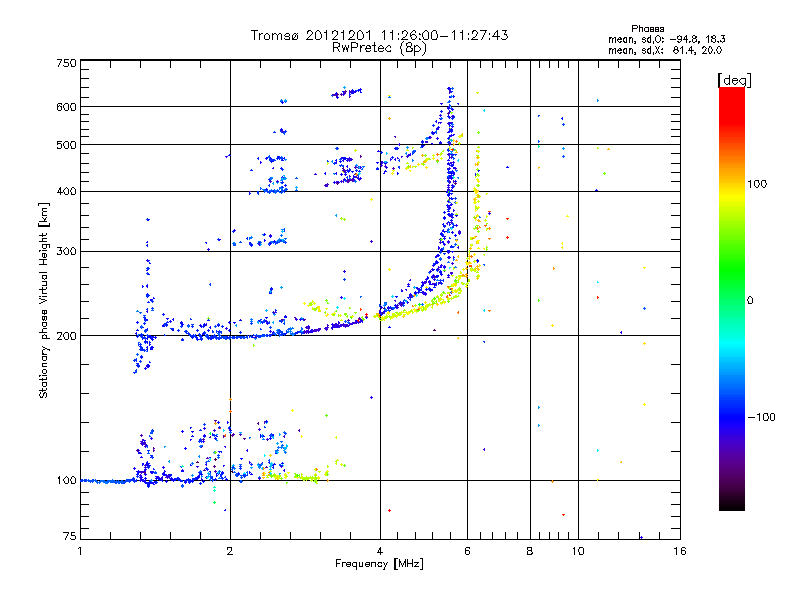Click the '100' label beside the color bar
This screenshot has width=800, height=600.
pos(757,184)
